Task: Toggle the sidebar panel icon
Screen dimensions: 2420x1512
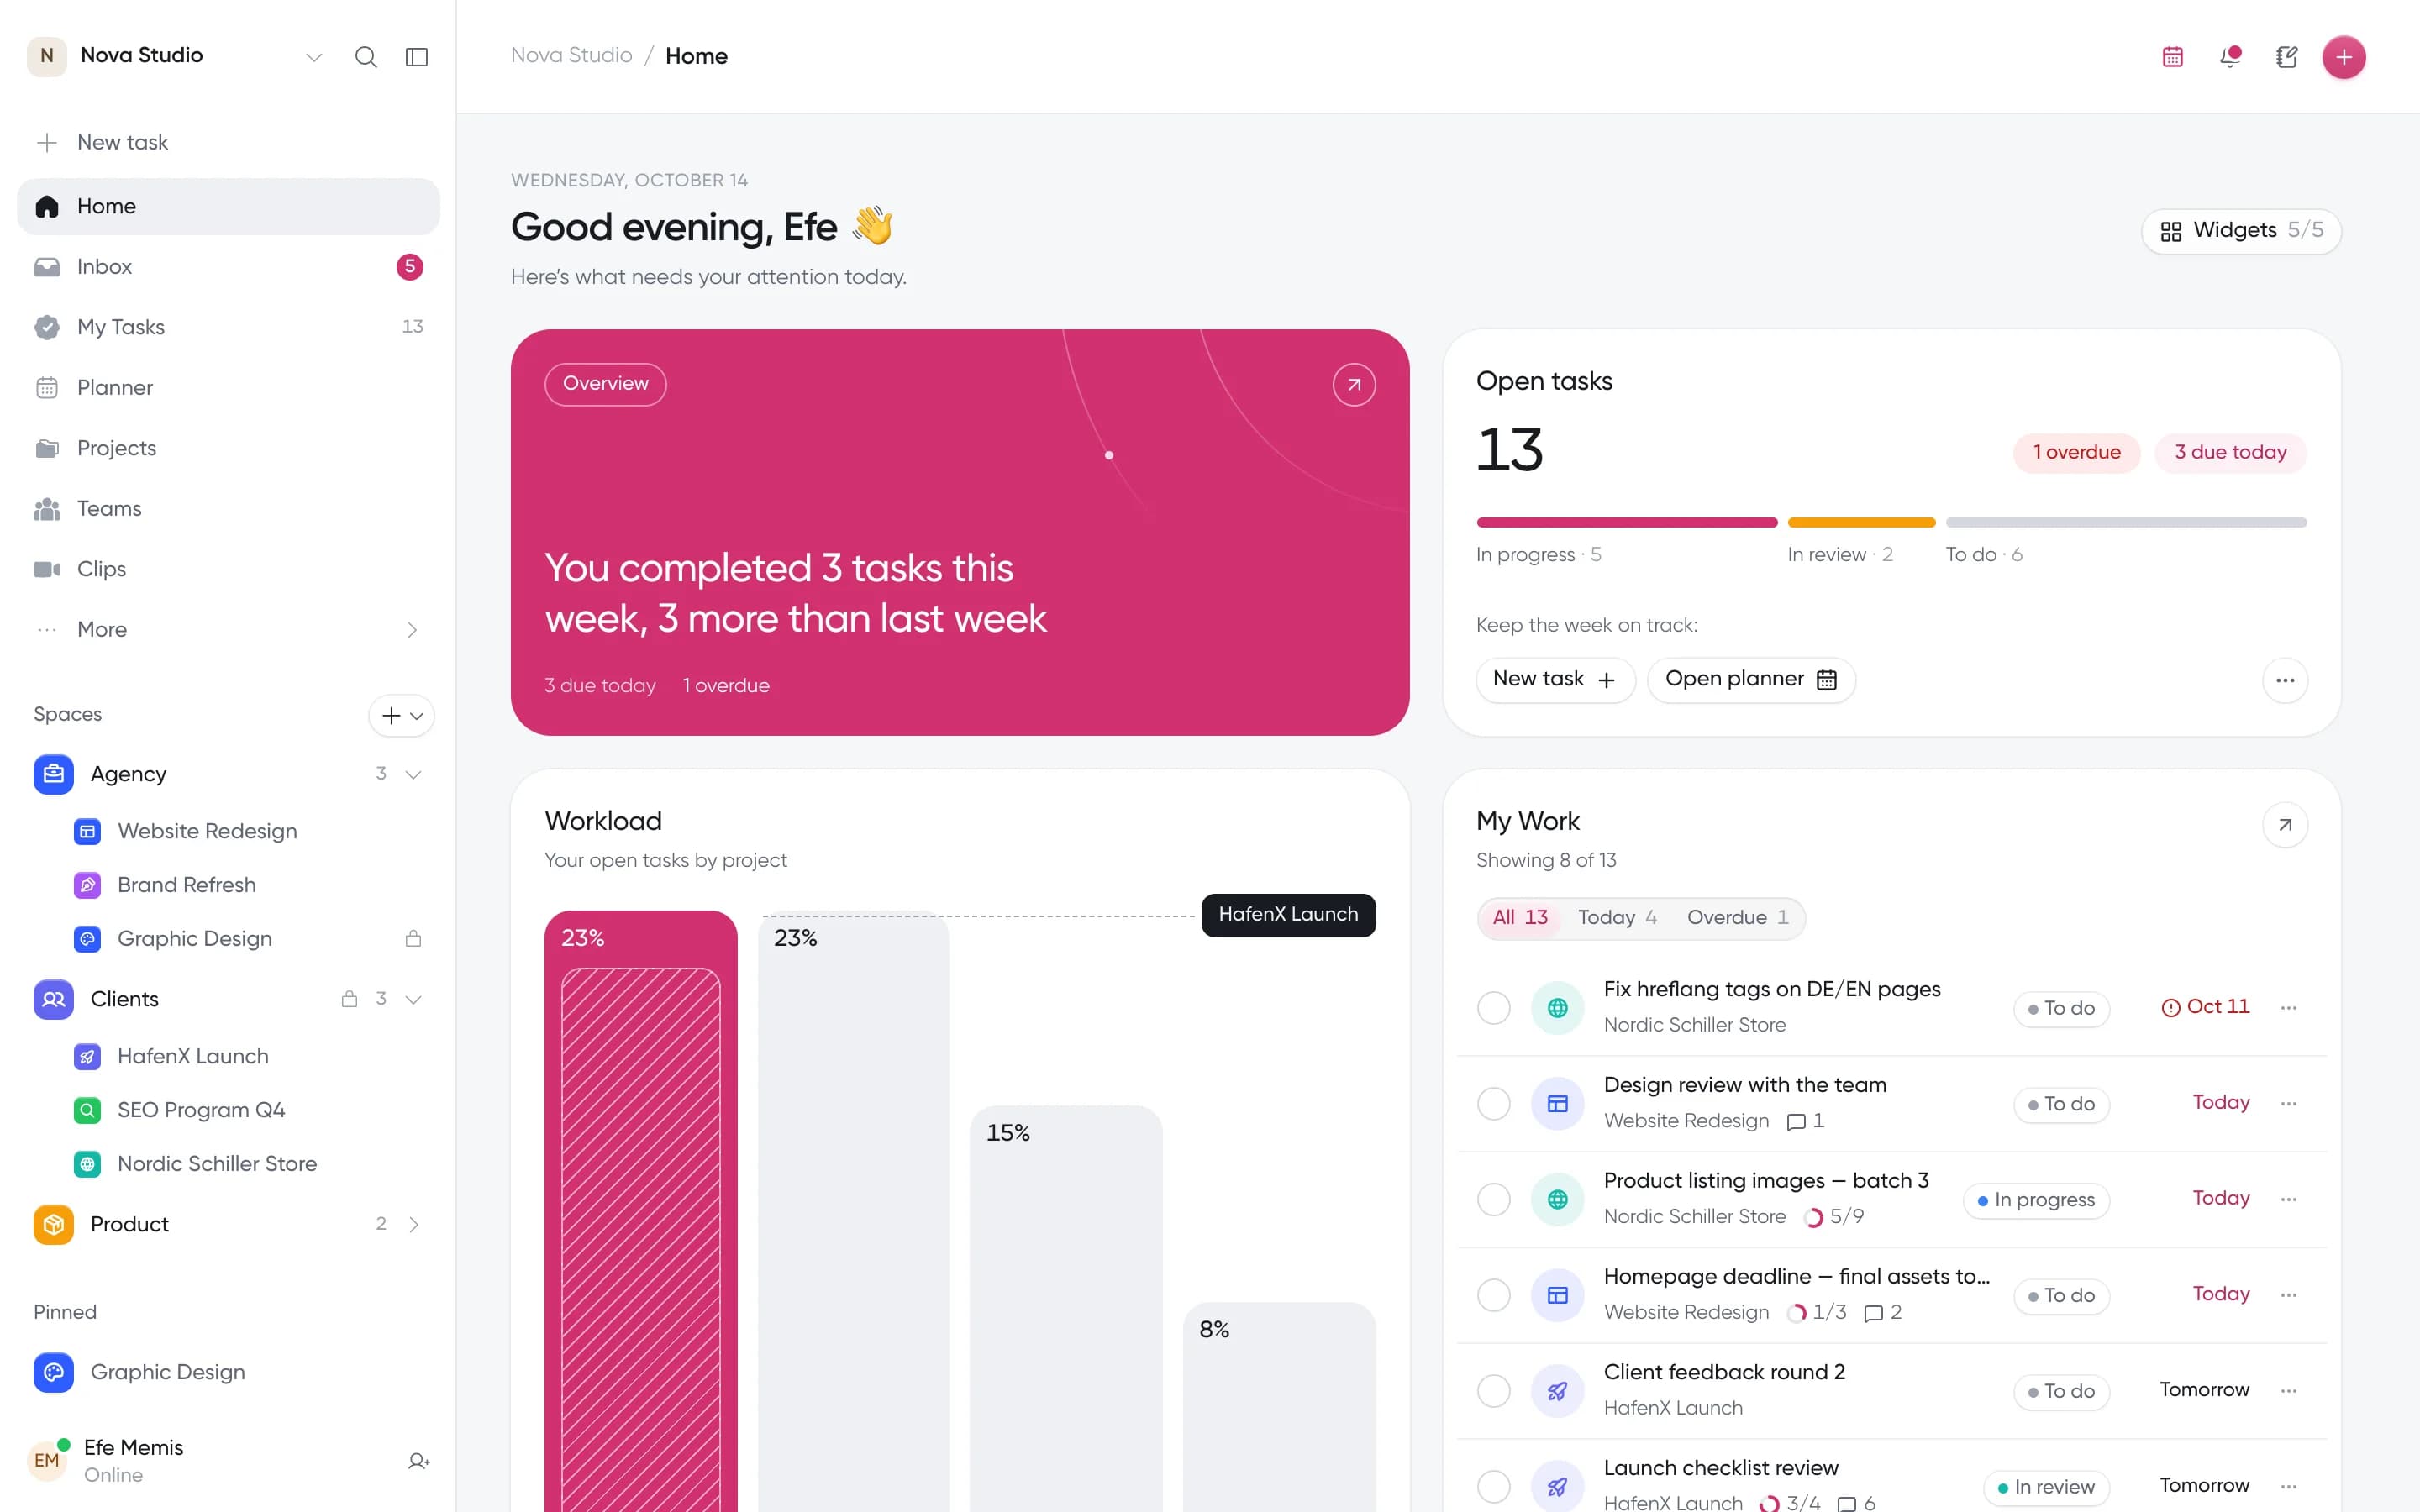Action: [417, 56]
